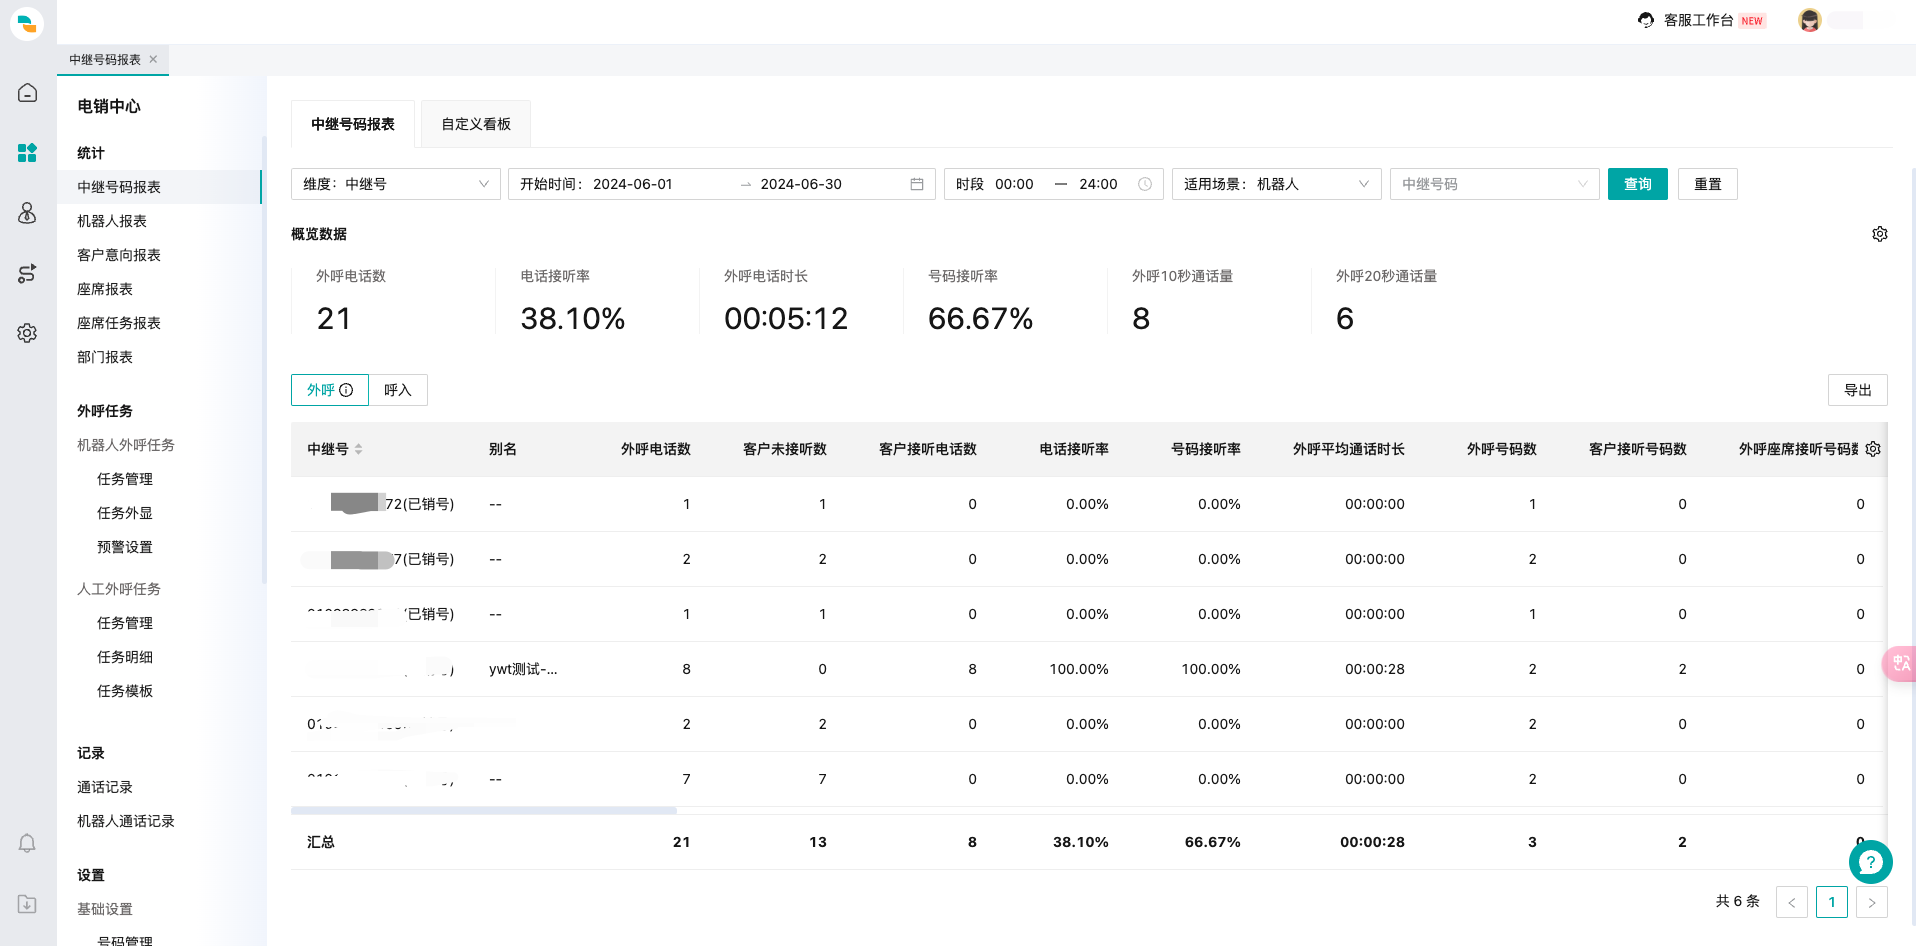Open the 中继号码 select dropdown
This screenshot has height=946, width=1916.
(1495, 184)
